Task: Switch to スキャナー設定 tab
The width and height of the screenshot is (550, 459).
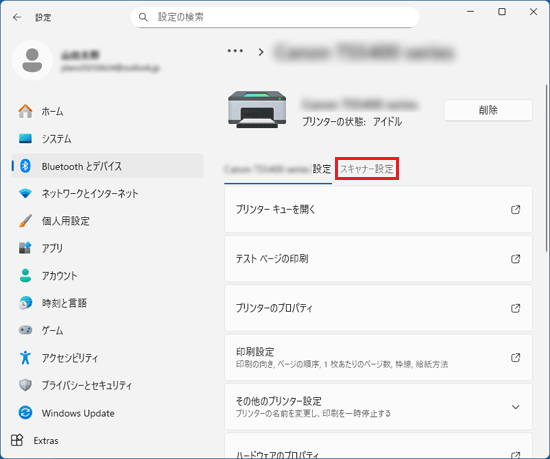Action: tap(367, 169)
